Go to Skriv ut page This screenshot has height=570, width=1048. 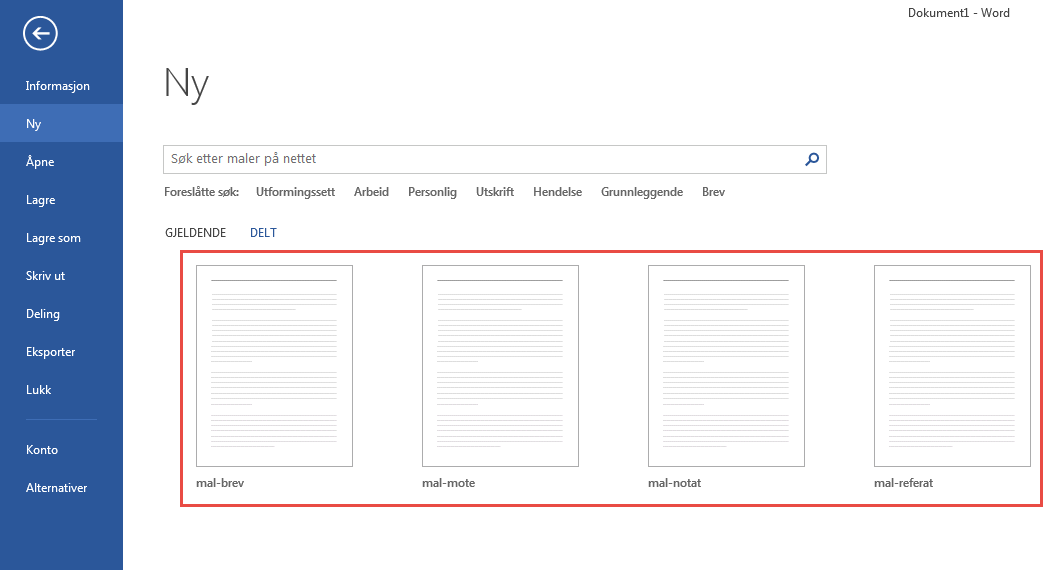pos(61,276)
